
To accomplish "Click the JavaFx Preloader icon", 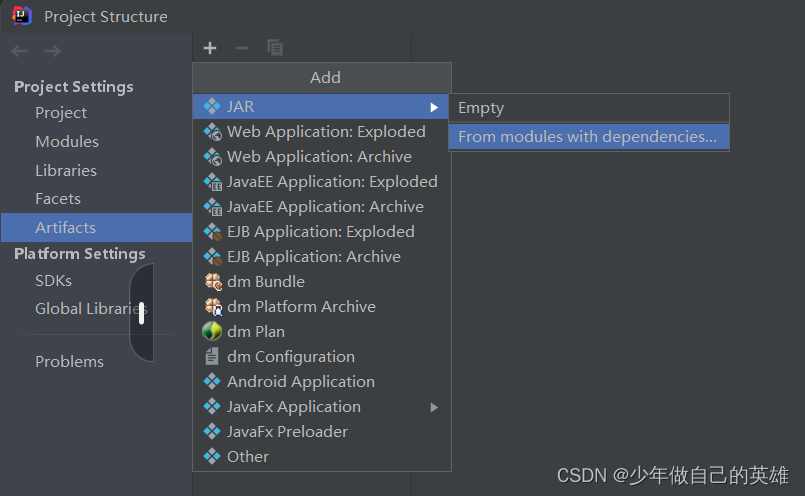I will (x=212, y=431).
